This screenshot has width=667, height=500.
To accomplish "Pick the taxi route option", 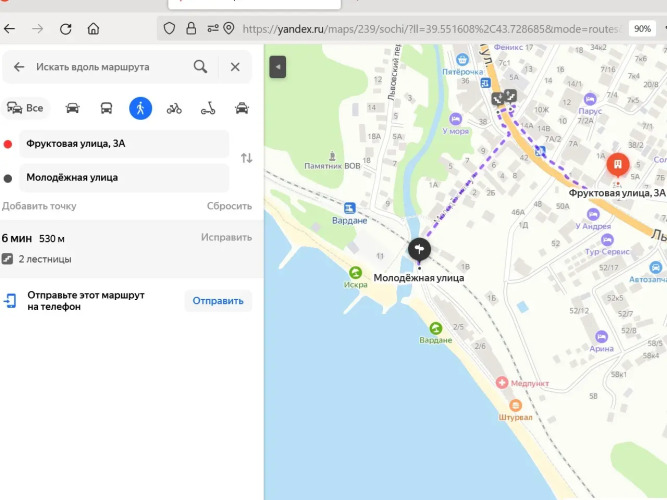I will (242, 108).
